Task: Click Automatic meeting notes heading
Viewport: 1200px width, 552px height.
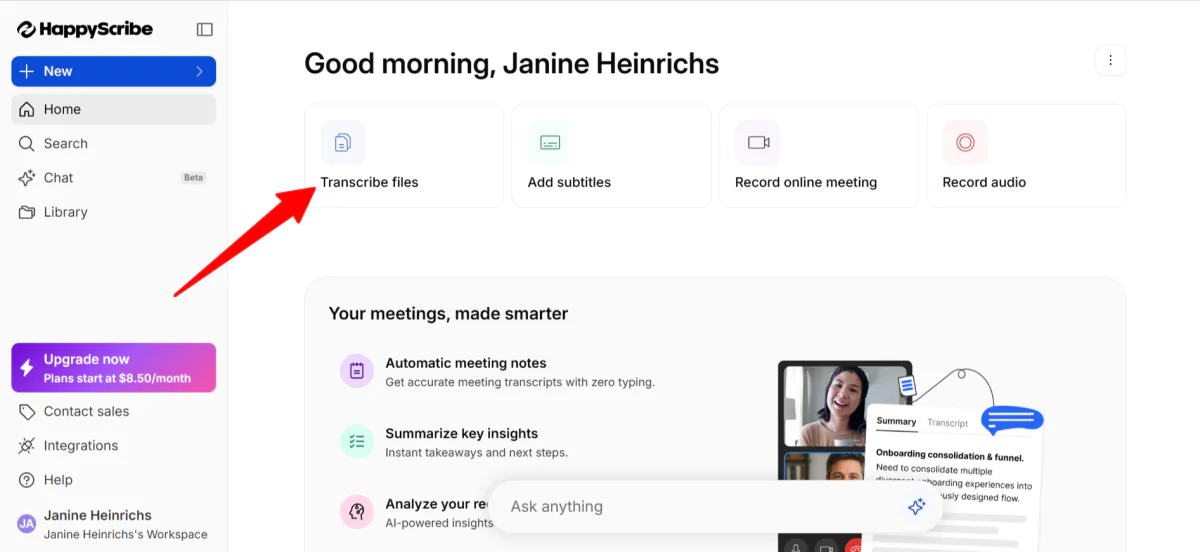Action: click(x=466, y=363)
